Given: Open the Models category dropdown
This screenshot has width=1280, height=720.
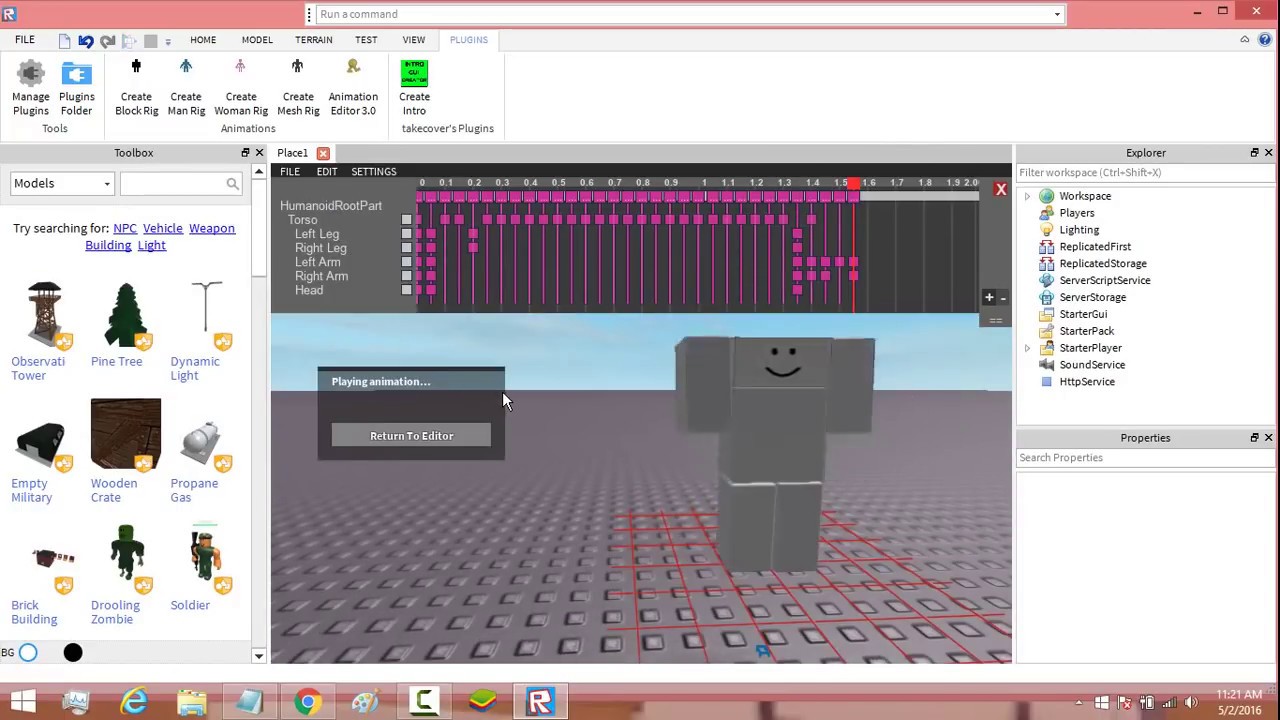Looking at the screenshot, I should tap(62, 184).
